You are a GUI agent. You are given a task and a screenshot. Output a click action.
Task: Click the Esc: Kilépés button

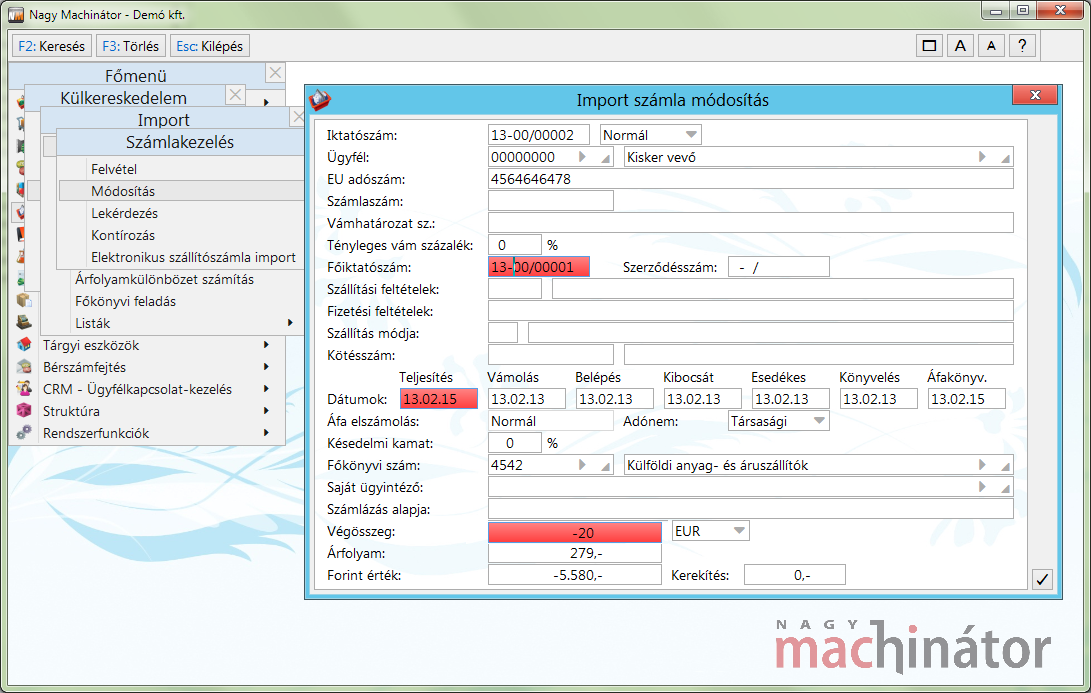[209, 46]
